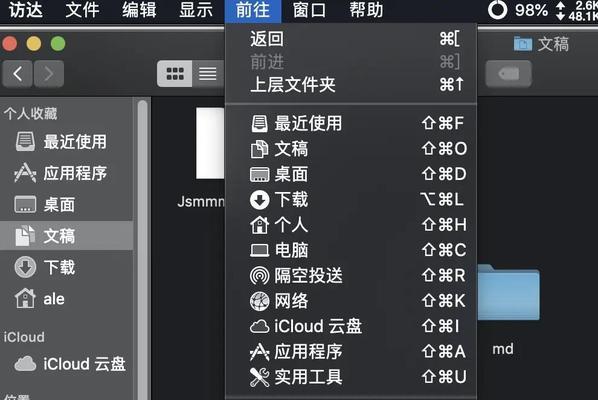Open iCloud 云盘 in the sidebar

tap(67, 364)
